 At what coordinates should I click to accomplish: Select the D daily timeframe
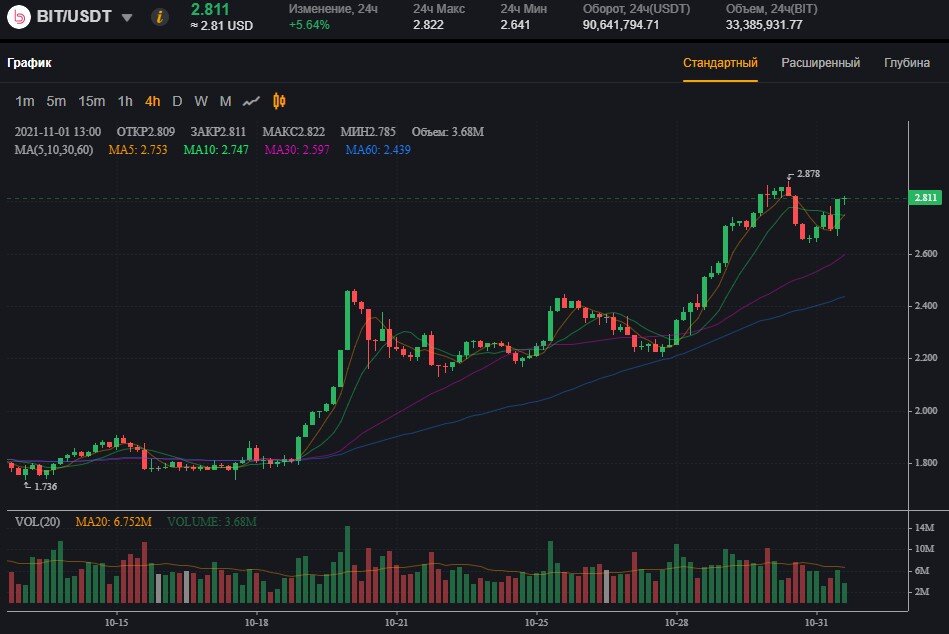pos(177,101)
